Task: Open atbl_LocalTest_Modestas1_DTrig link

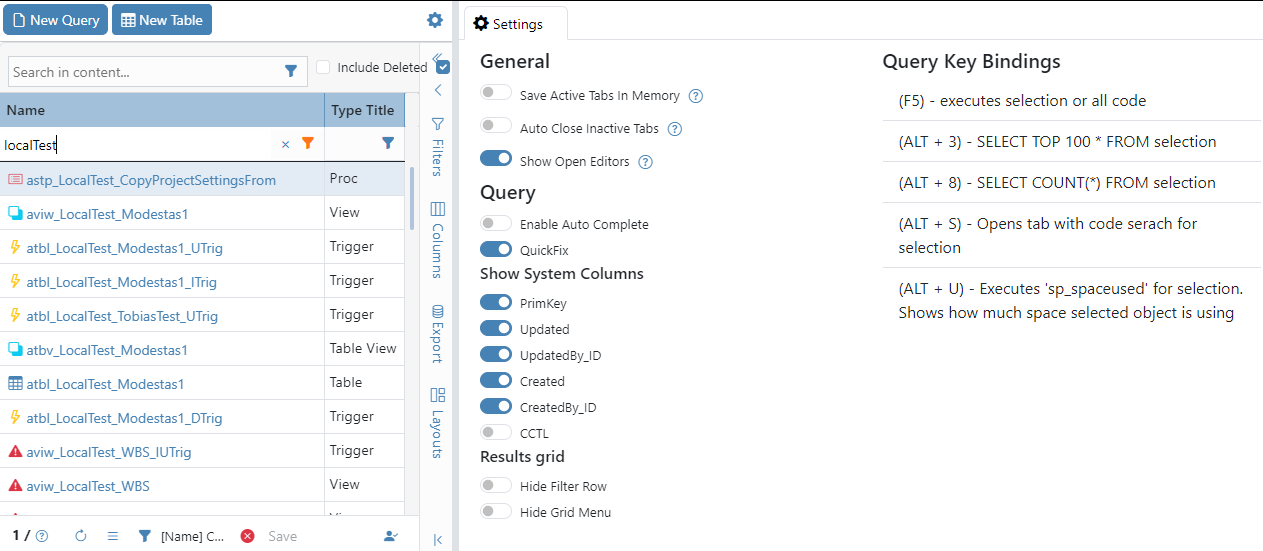Action: (x=124, y=418)
